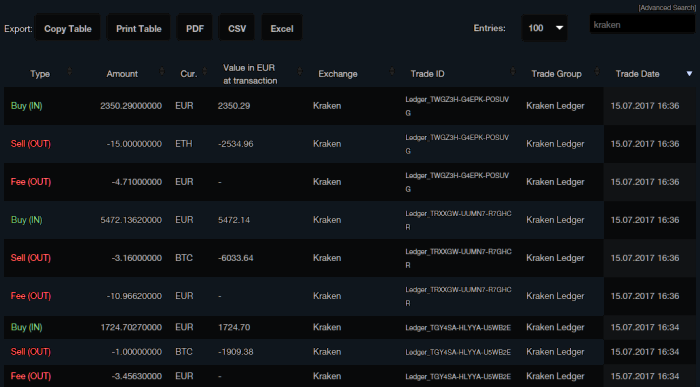
Task: Click the Type column sort arrows
Action: click(x=70, y=71)
